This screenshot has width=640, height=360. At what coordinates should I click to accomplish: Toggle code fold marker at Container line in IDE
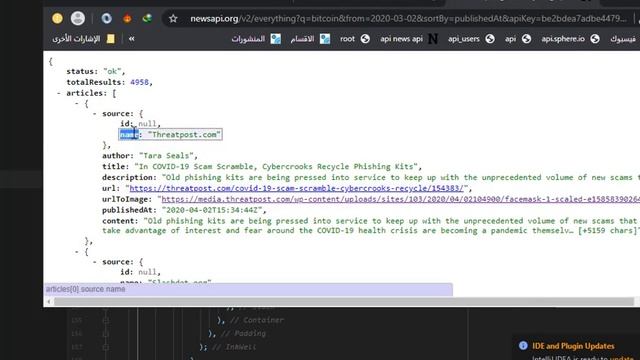(x=106, y=320)
